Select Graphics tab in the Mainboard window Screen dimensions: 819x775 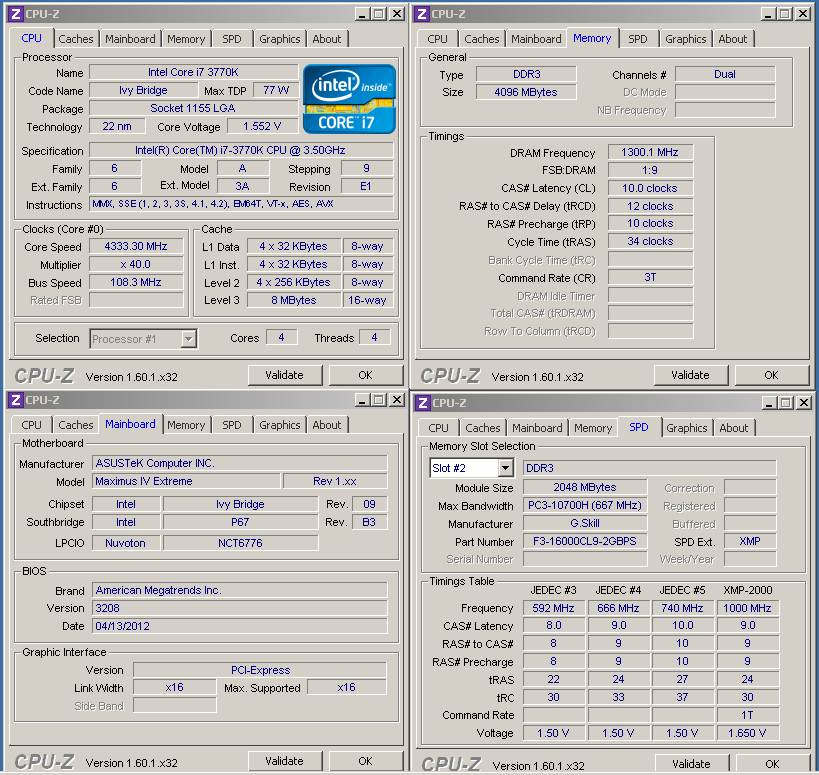pyautogui.click(x=279, y=425)
